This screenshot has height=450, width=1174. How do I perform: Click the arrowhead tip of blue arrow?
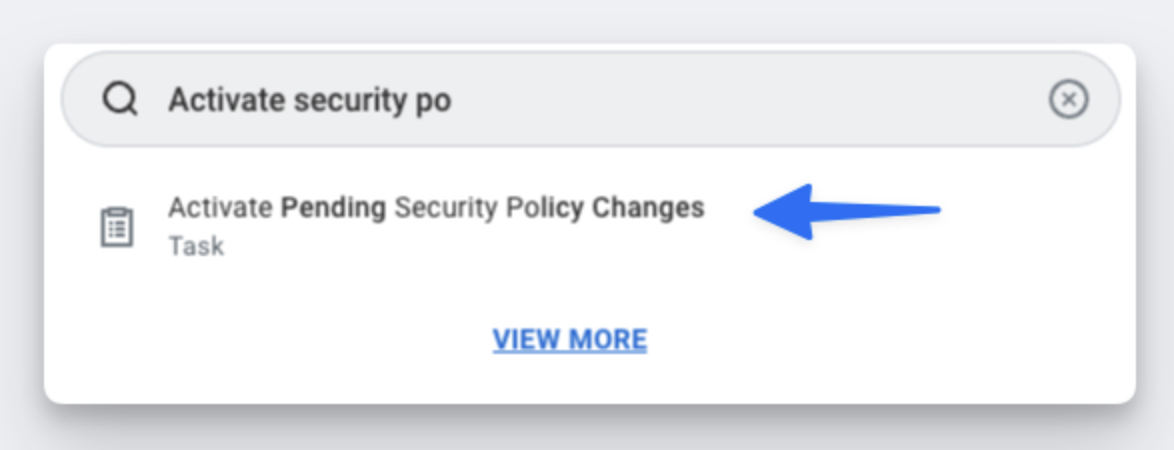point(760,210)
